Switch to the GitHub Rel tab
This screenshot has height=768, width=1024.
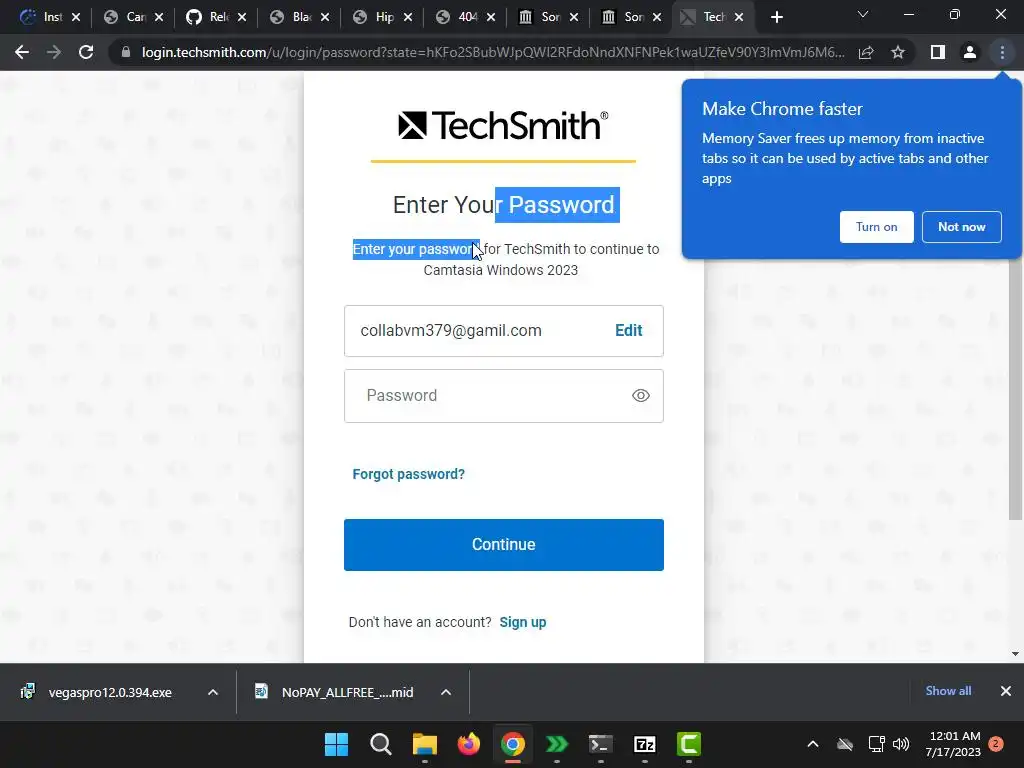209,17
